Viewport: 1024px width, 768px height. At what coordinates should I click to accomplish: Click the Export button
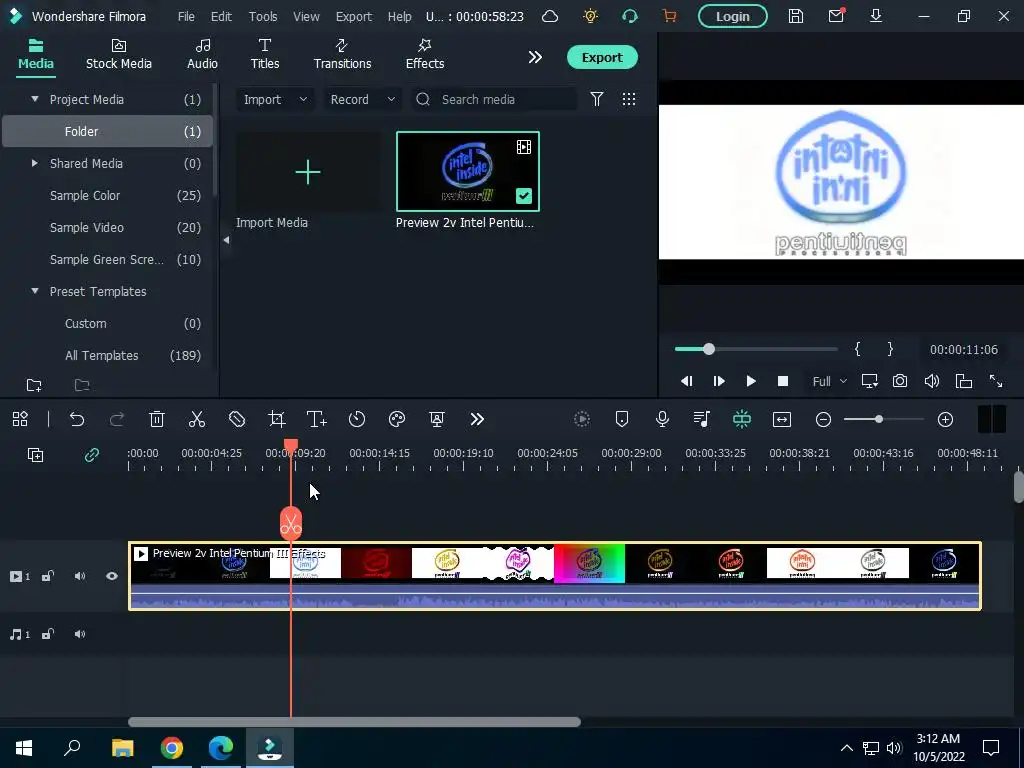point(602,57)
